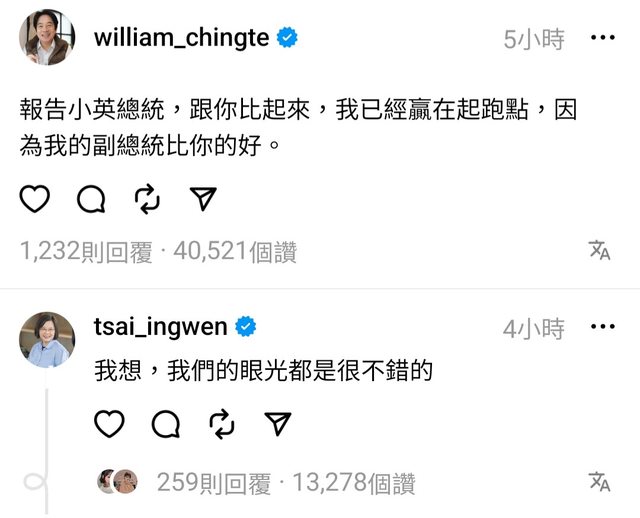Visit the tsai_ingwen username link
Viewport: 640px width, 518px height.
(x=160, y=327)
